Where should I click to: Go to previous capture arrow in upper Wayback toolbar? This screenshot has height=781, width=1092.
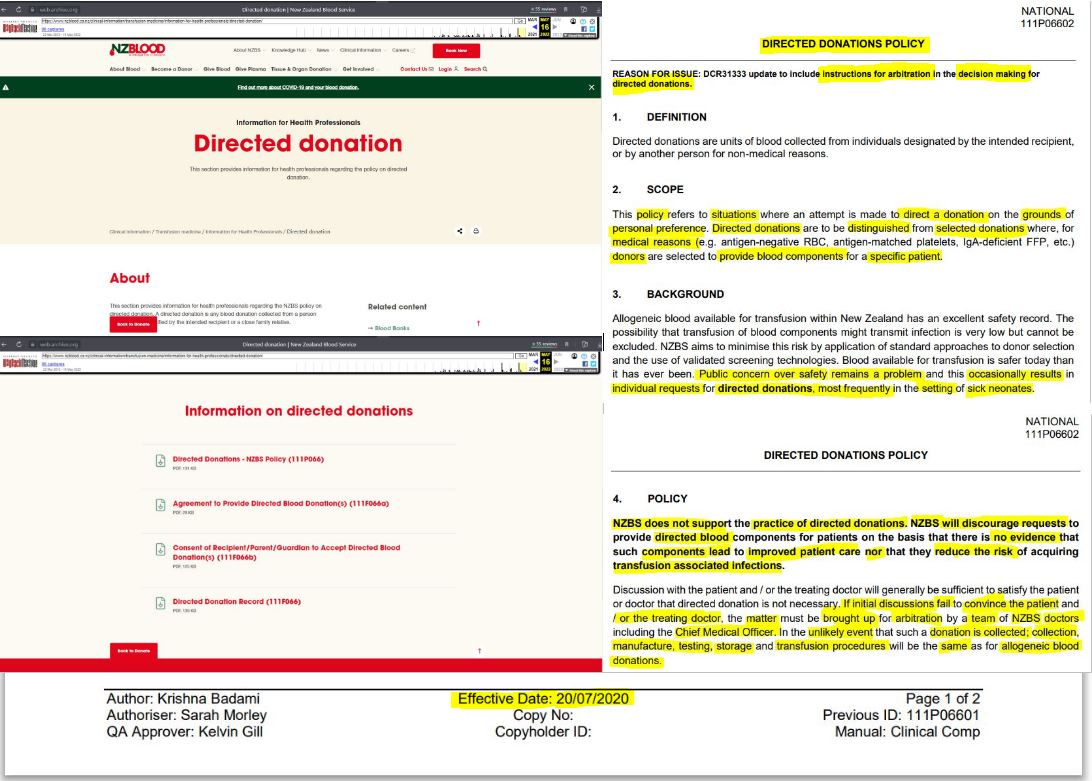click(x=535, y=27)
